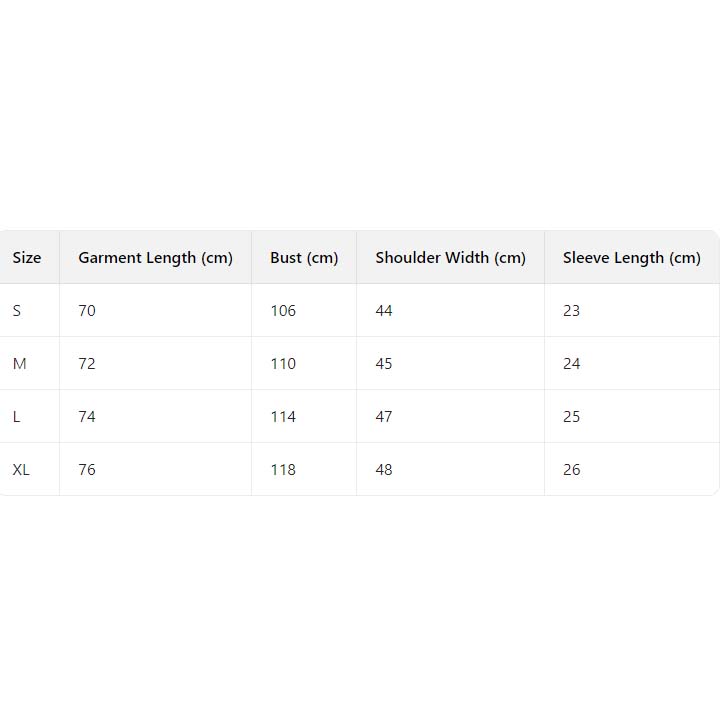Select shoulder width value 45

[384, 364]
